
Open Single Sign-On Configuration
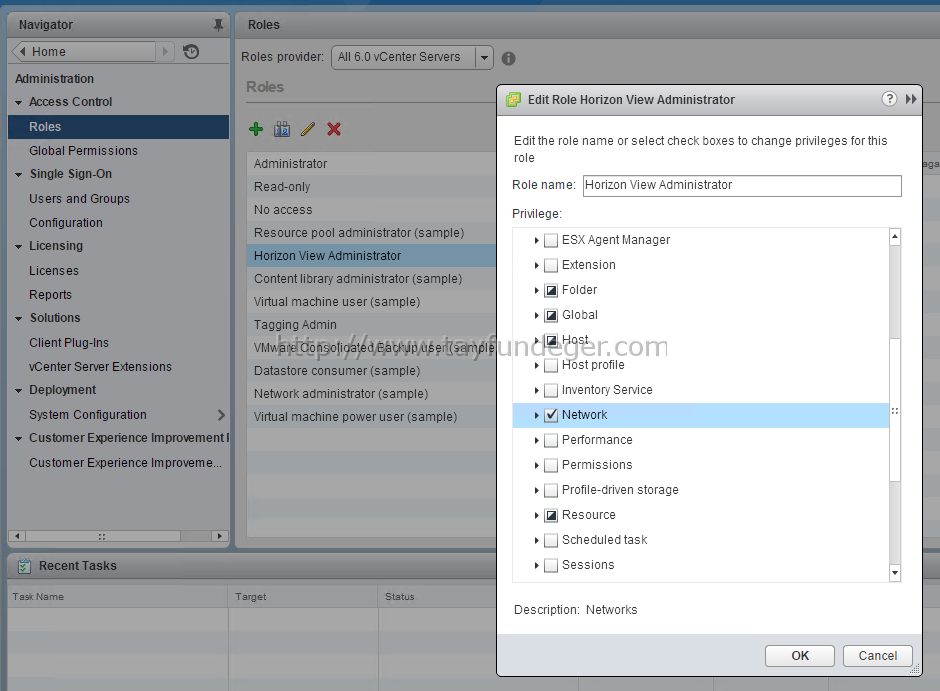(x=66, y=222)
